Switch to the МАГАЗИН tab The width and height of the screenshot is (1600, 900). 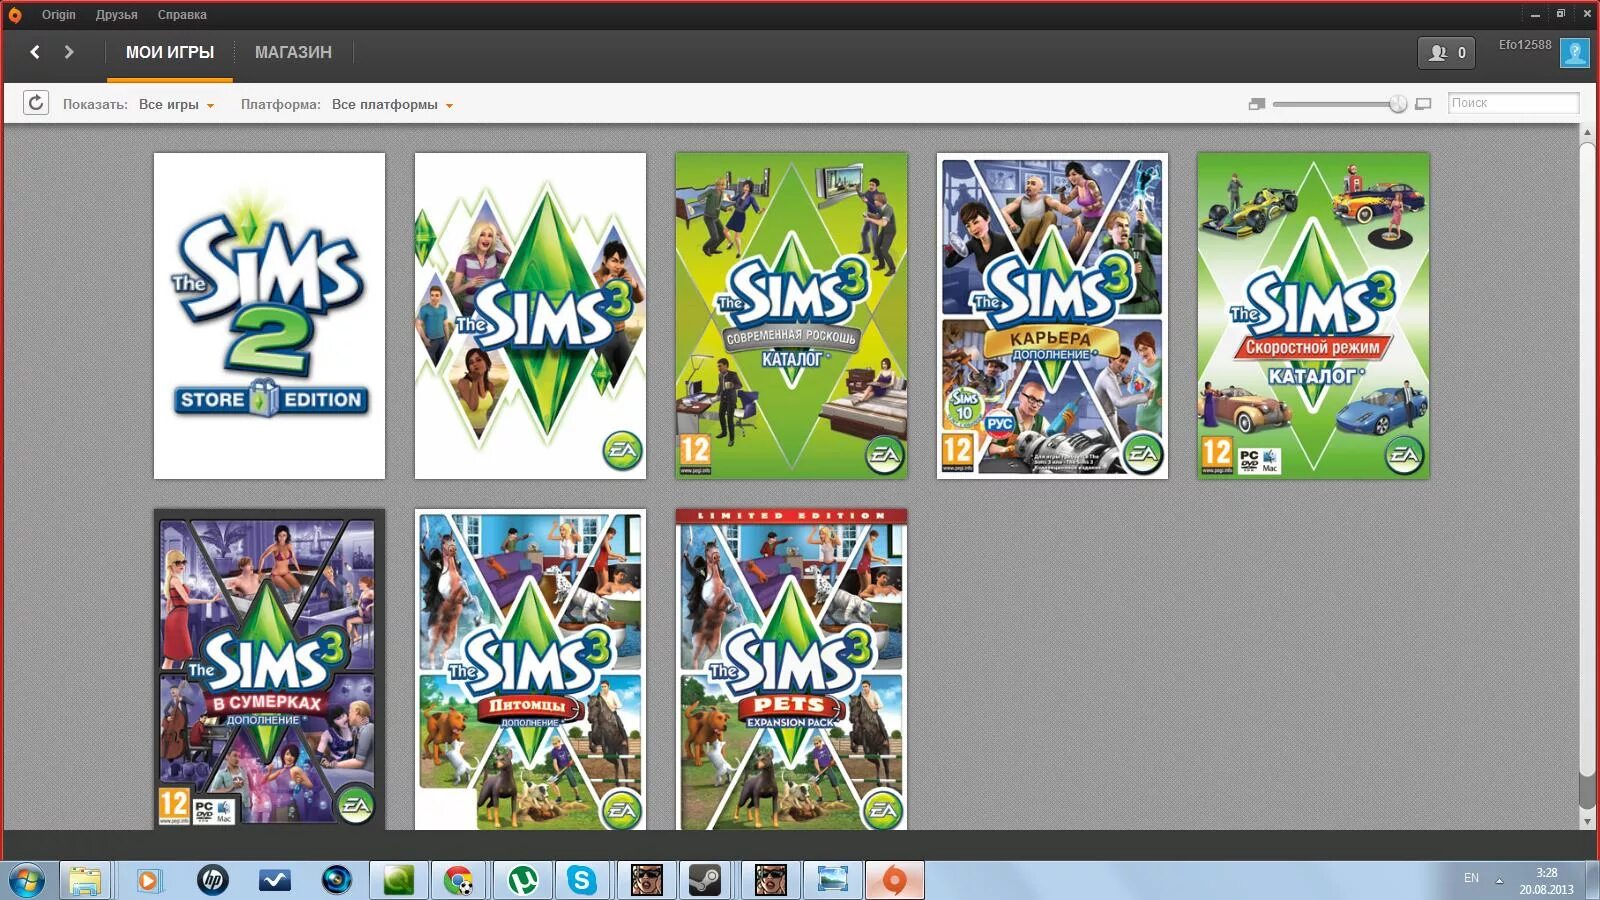(293, 52)
